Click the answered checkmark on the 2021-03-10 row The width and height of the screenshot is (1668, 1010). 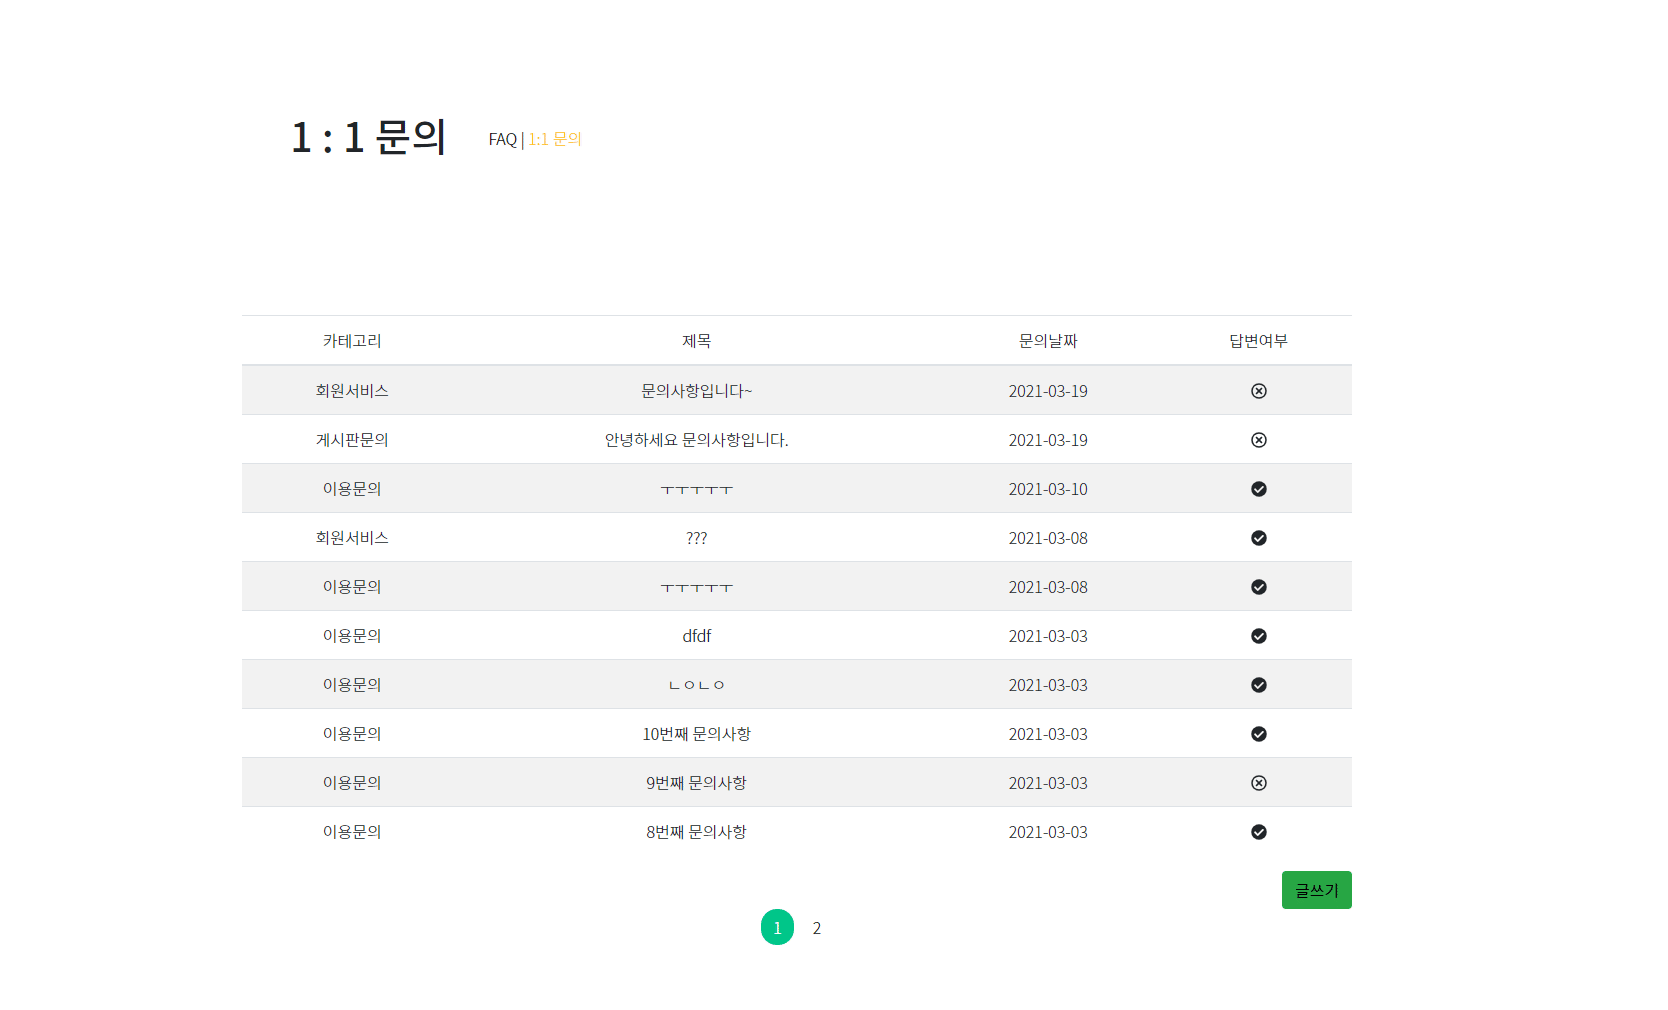[1258, 489]
